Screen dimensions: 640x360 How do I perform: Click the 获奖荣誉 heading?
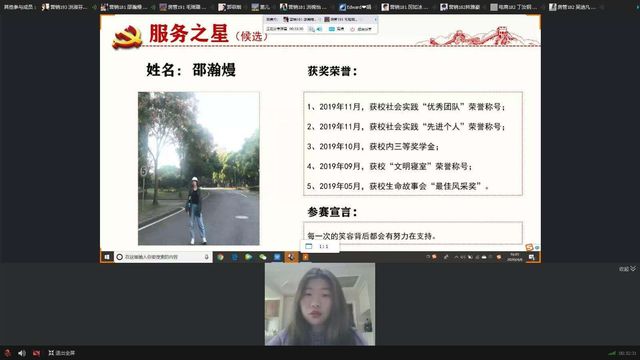[333, 71]
